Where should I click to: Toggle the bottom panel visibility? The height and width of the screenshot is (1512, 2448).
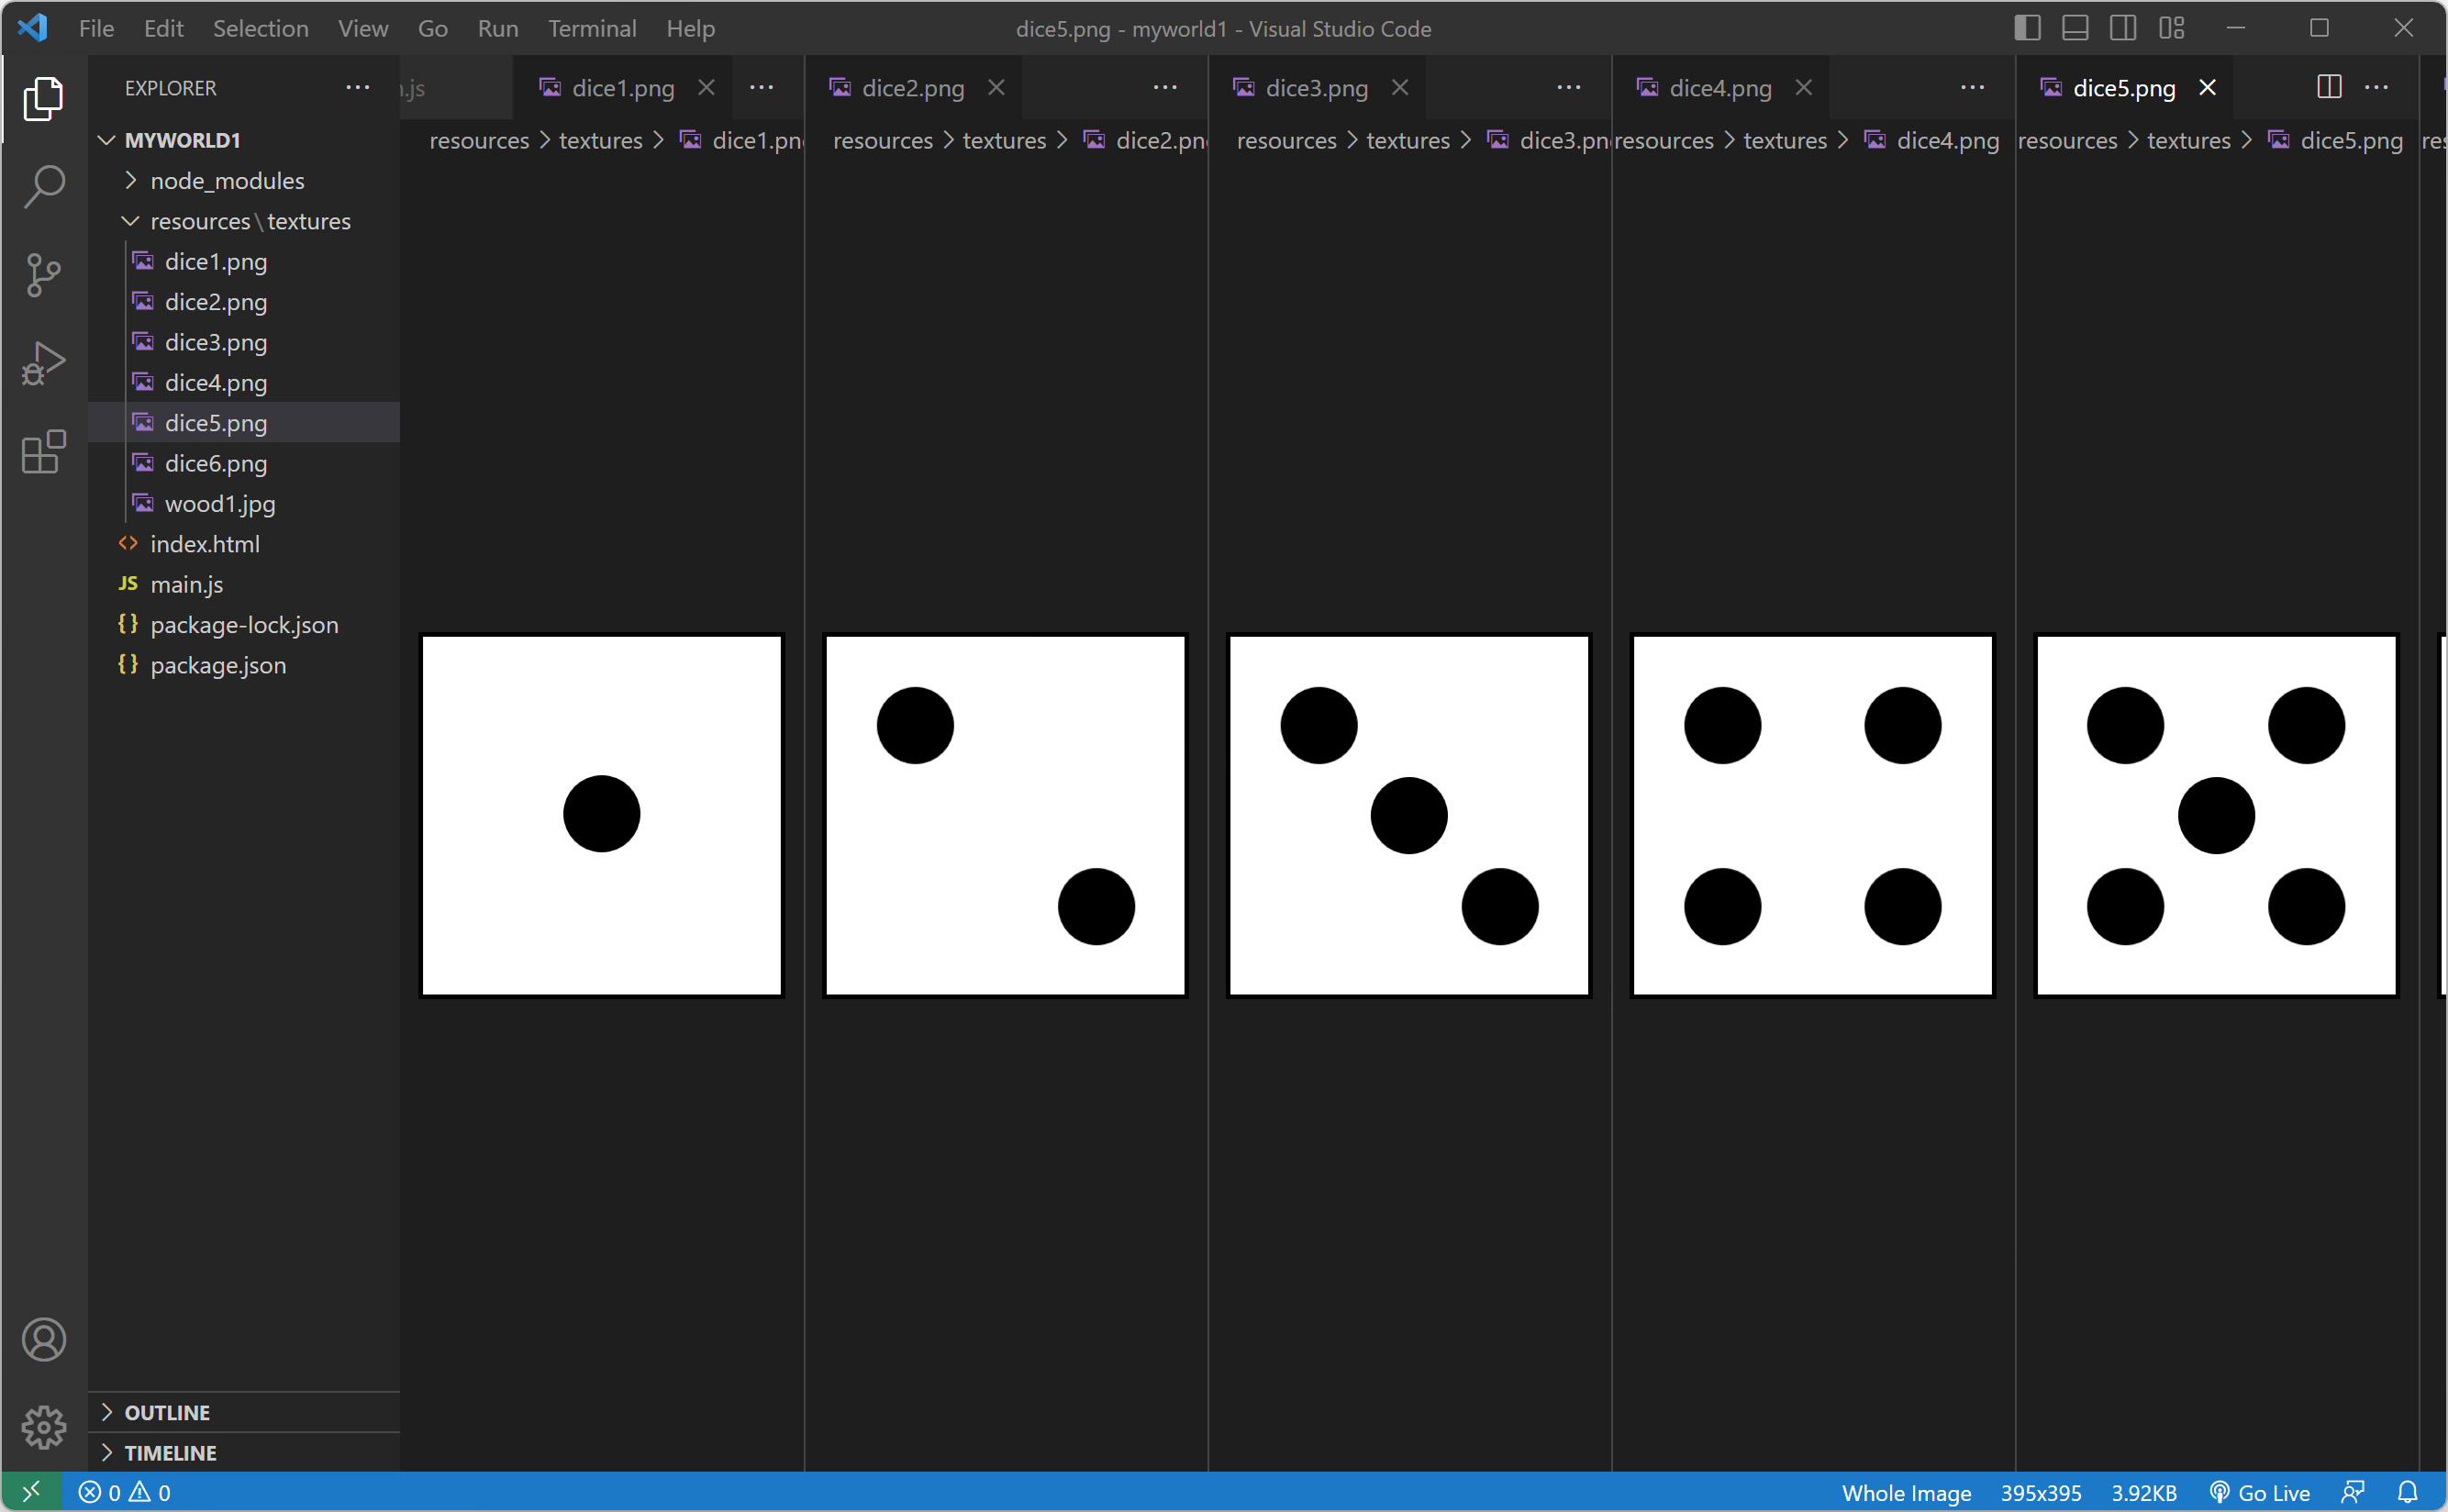click(2074, 28)
